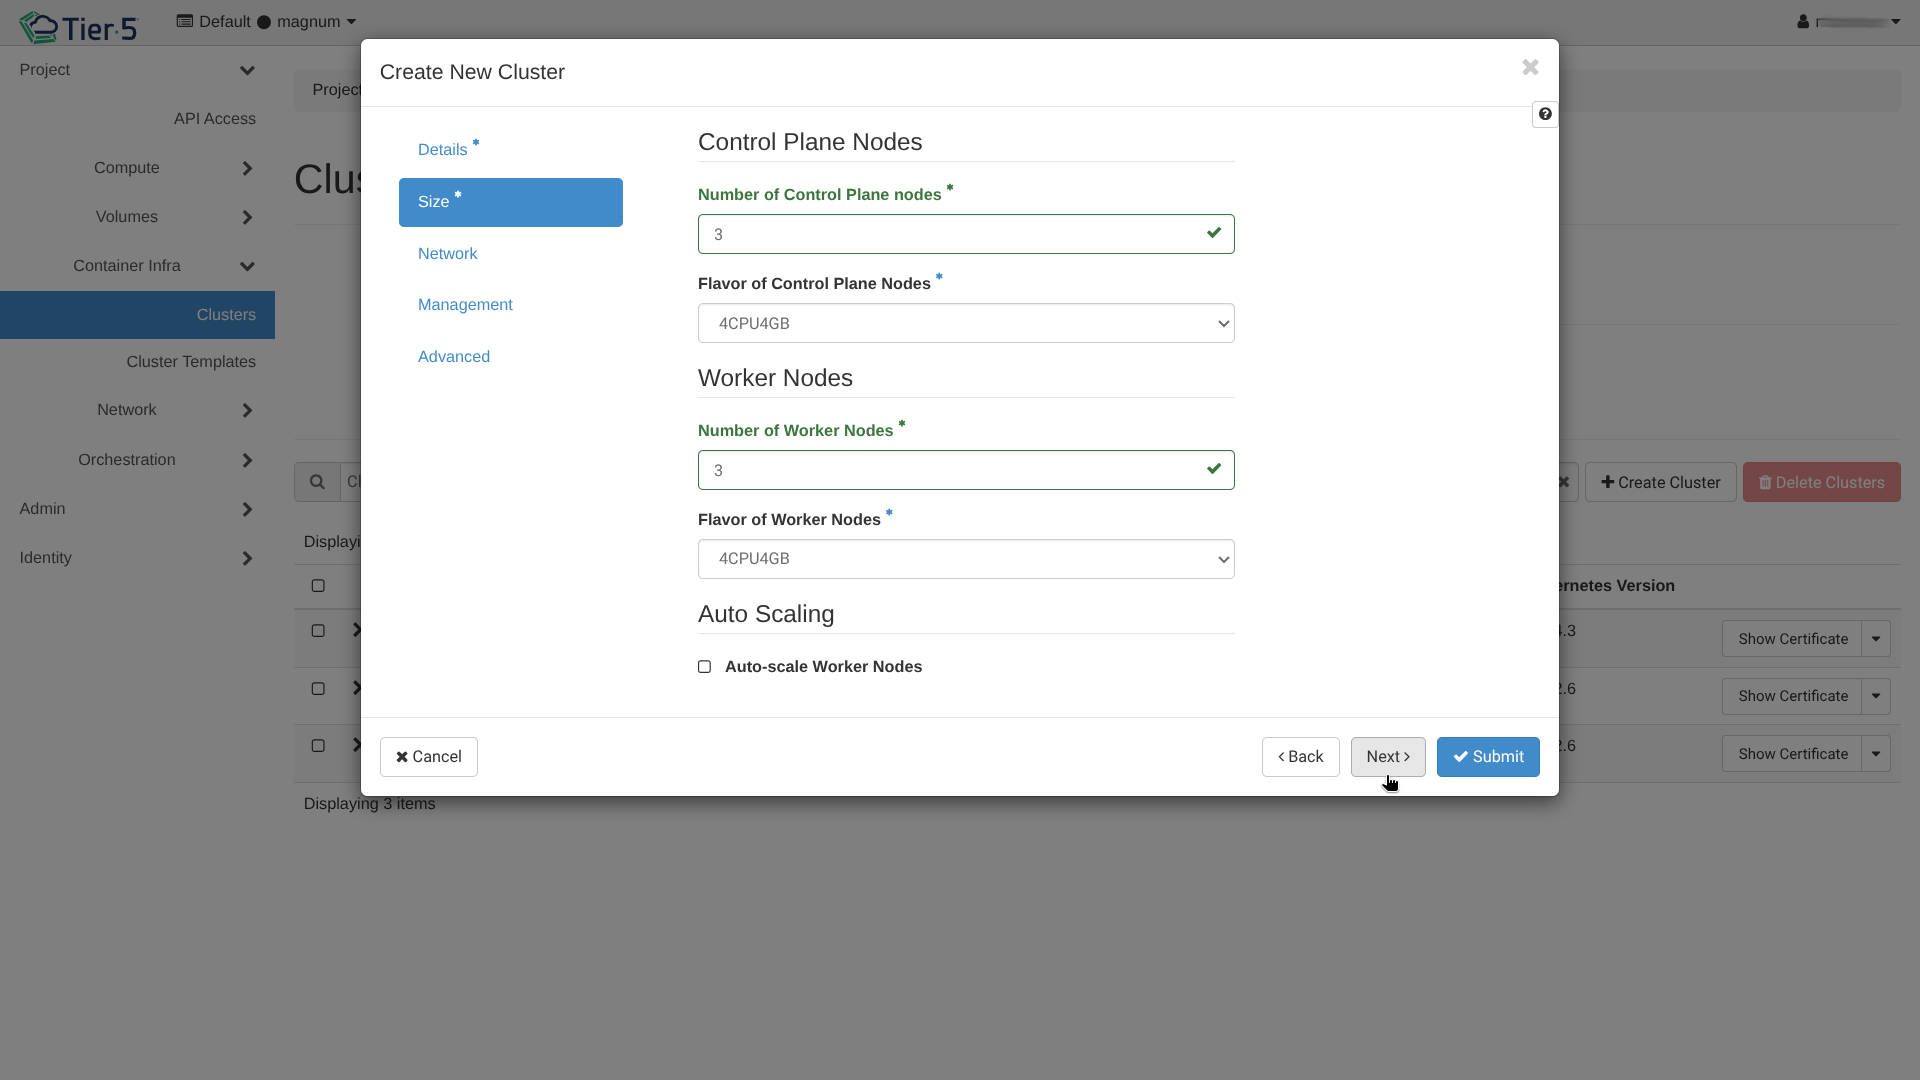Click the Next button
The image size is (1920, 1080).
1387,757
